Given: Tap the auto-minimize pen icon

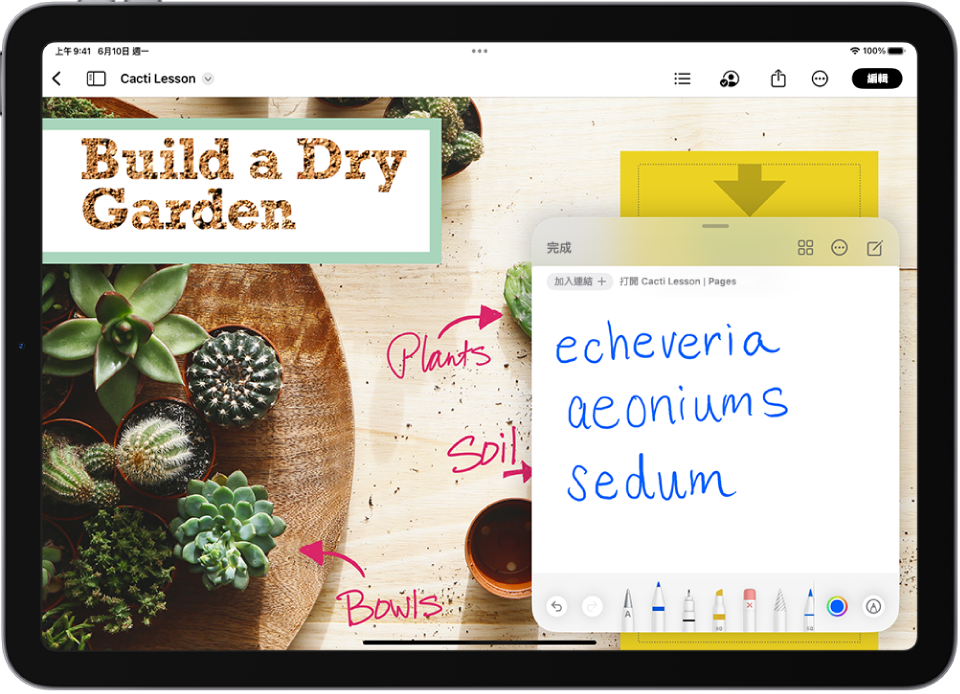Looking at the screenshot, I should (873, 606).
